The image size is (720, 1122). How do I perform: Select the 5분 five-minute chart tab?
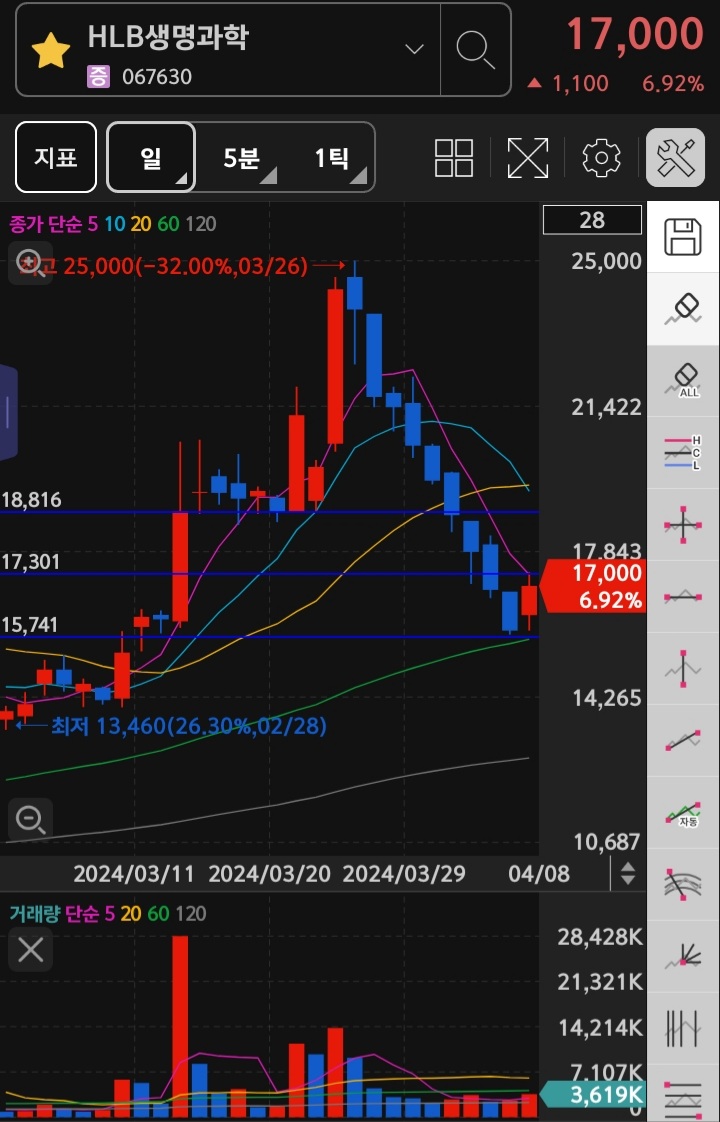240,157
